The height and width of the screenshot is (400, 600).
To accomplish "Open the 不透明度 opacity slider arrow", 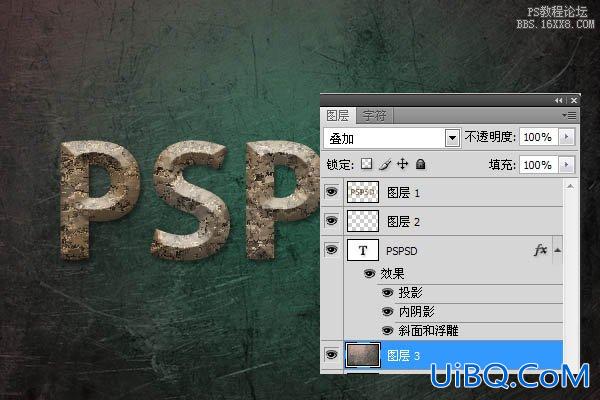I will coord(567,137).
